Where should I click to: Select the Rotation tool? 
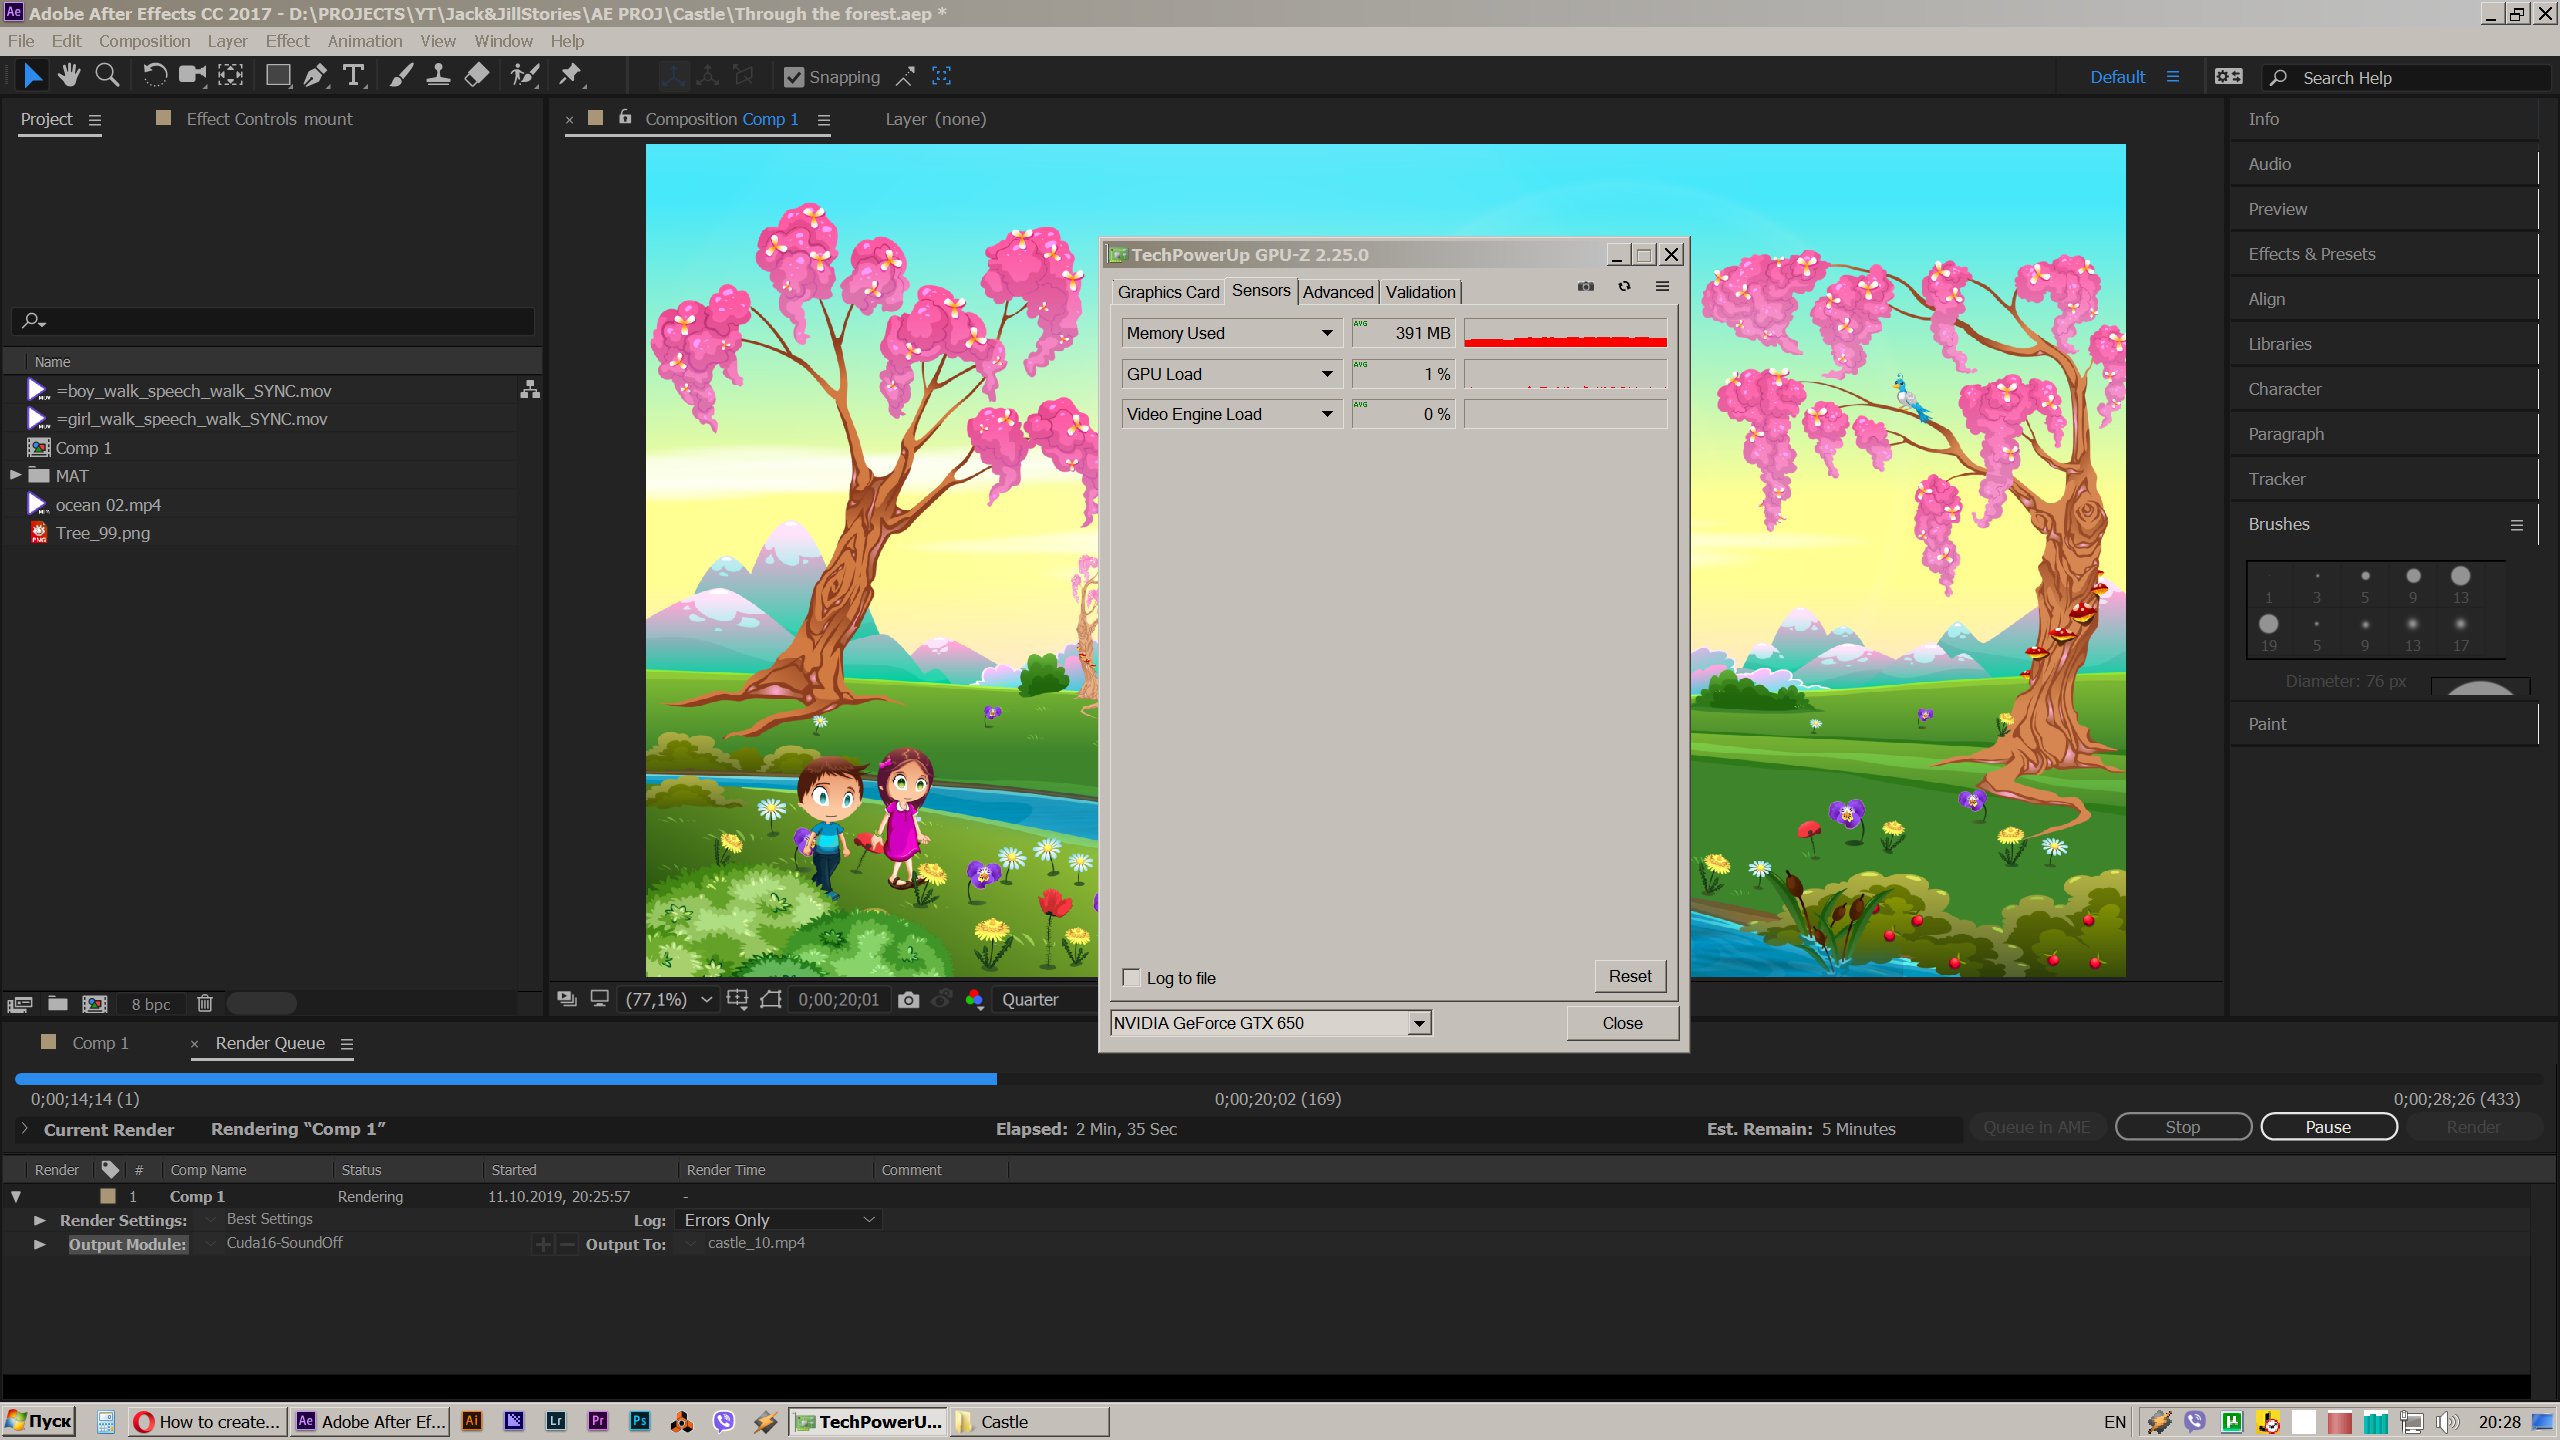pyautogui.click(x=155, y=76)
